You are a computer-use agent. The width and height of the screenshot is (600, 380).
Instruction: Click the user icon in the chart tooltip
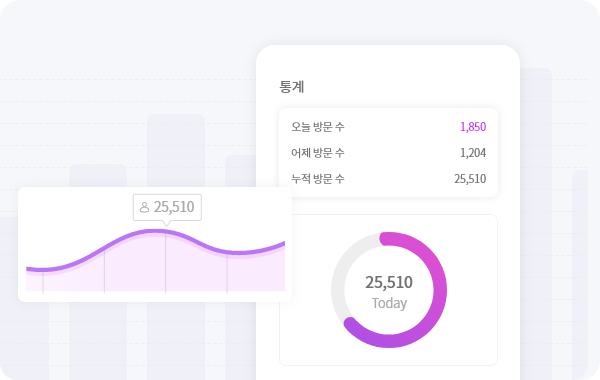[144, 207]
